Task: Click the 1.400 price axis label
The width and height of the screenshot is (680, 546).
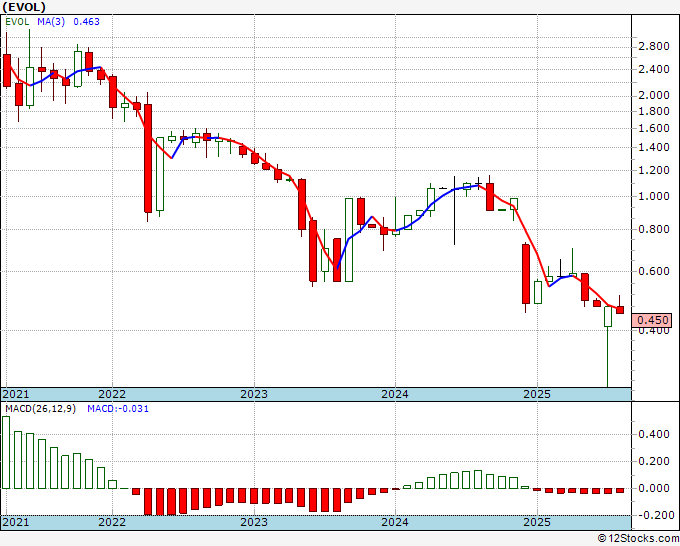Action: tap(654, 147)
